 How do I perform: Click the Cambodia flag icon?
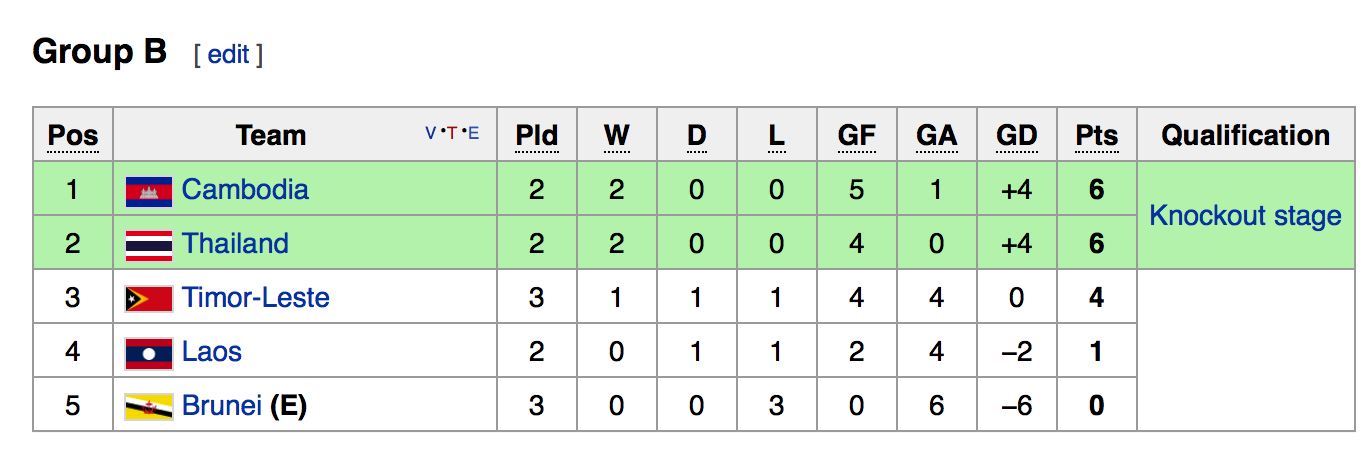(148, 190)
